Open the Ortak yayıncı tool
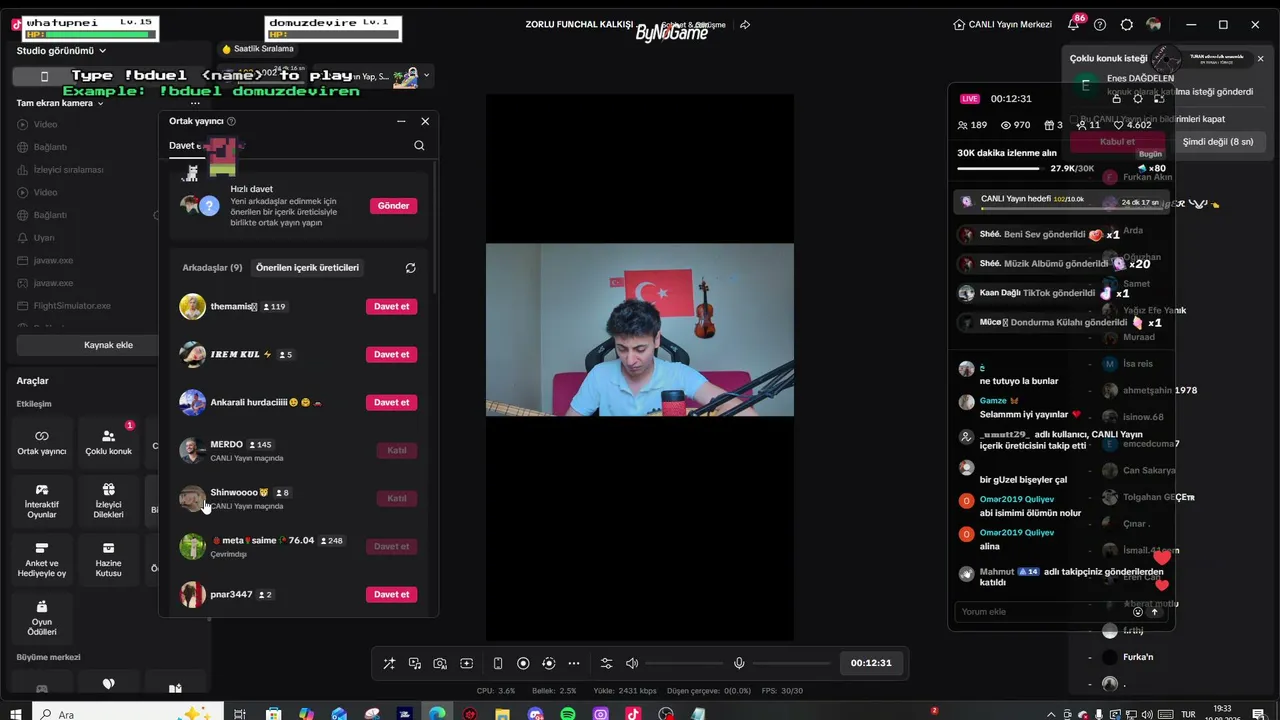This screenshot has width=1280, height=720. coord(42,442)
